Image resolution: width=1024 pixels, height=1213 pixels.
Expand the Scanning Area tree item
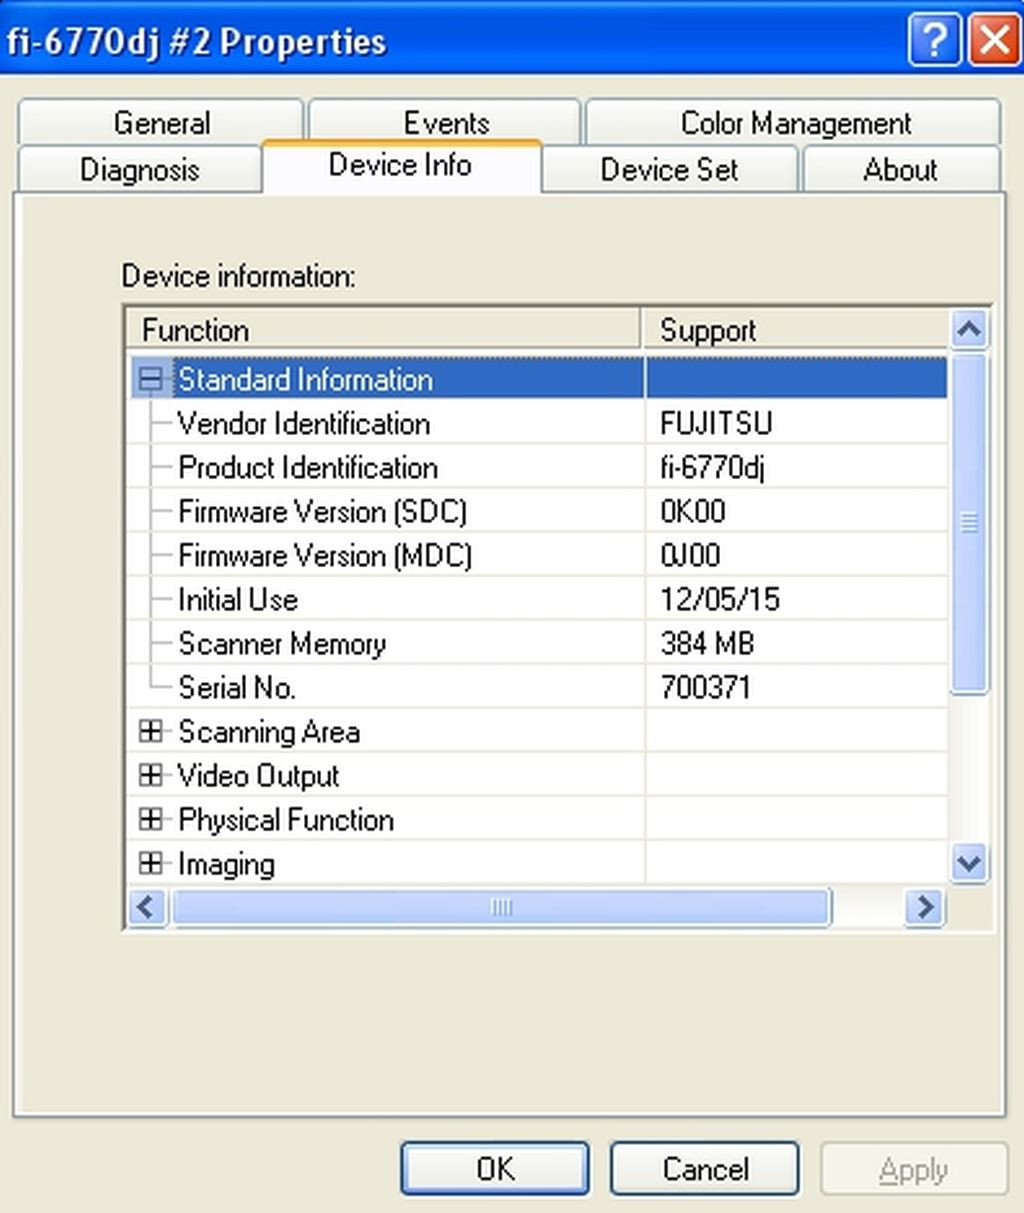click(x=152, y=732)
